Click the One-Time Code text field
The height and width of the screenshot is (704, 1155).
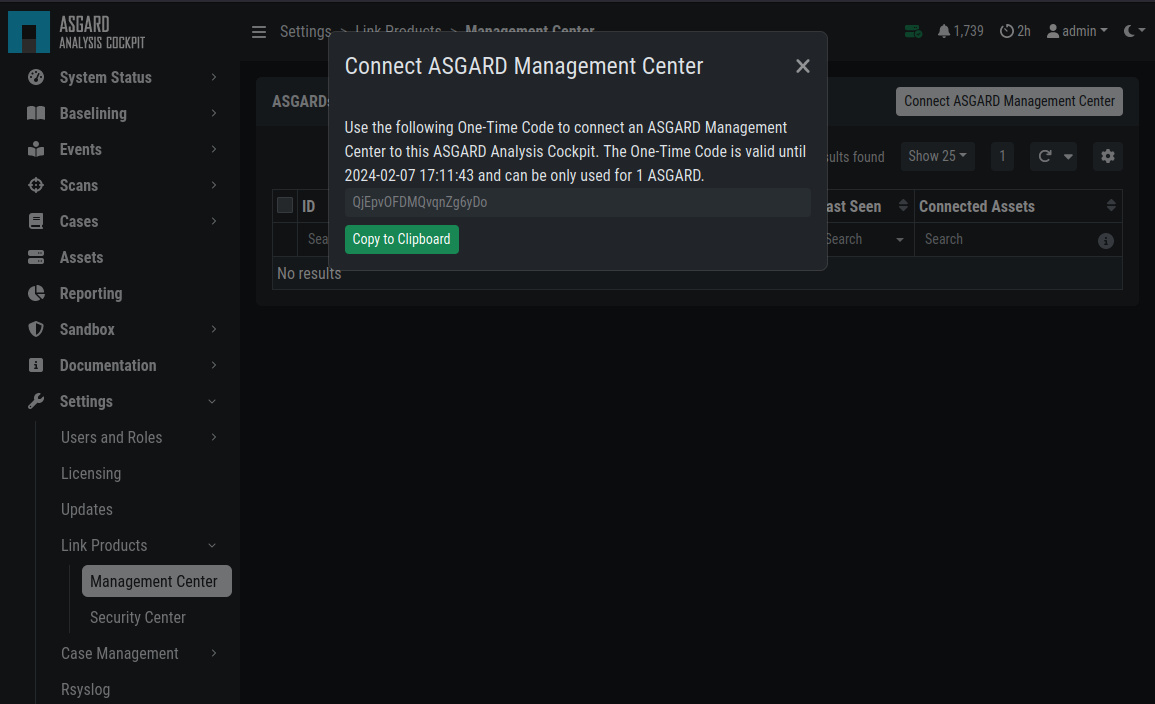[578, 203]
